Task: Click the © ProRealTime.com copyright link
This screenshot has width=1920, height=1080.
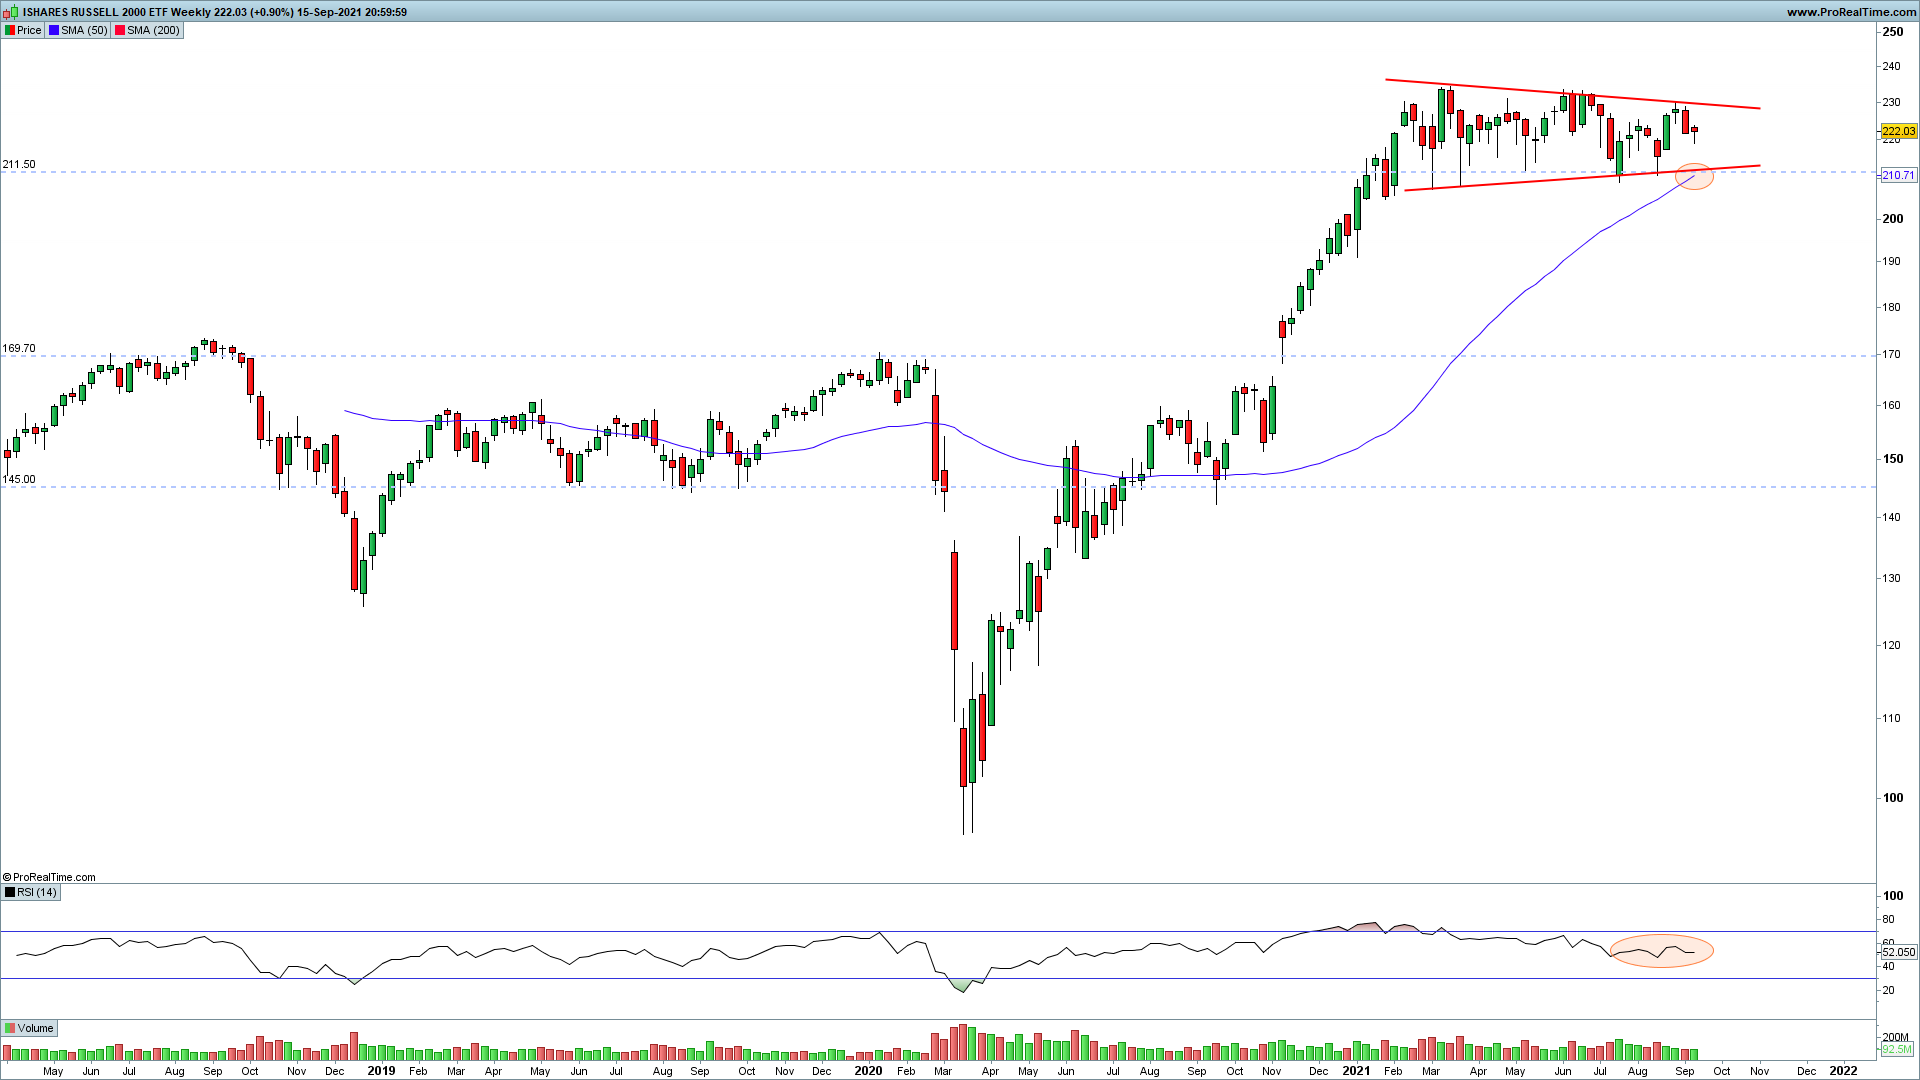Action: (49, 877)
